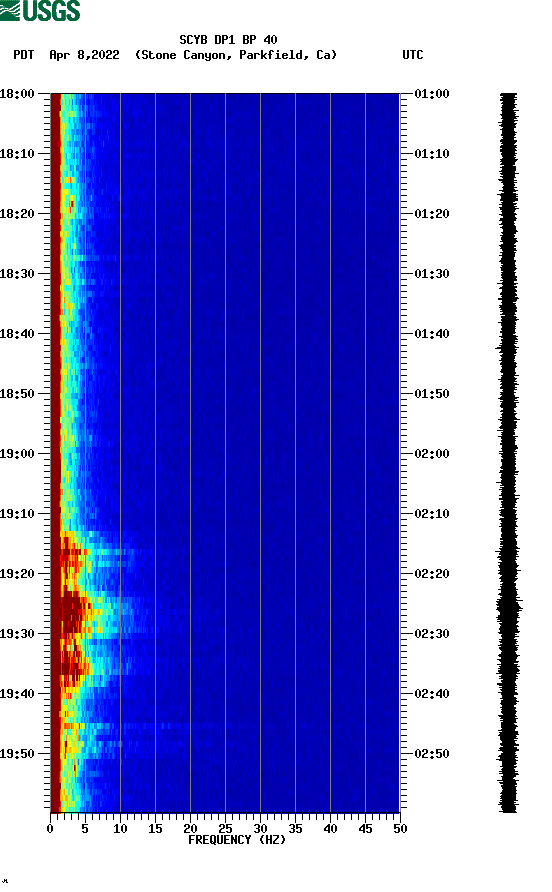552x892 pixels.
Task: Click the 19:50 time label
Action: (18, 754)
